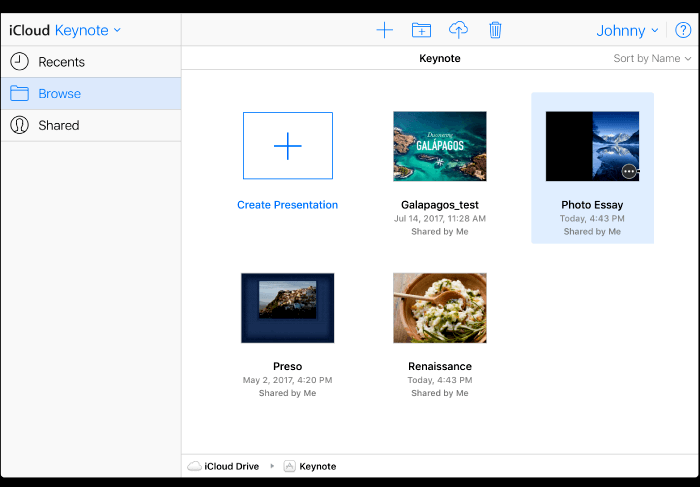
Task: Click the Photo Essay file name
Action: pos(592,205)
